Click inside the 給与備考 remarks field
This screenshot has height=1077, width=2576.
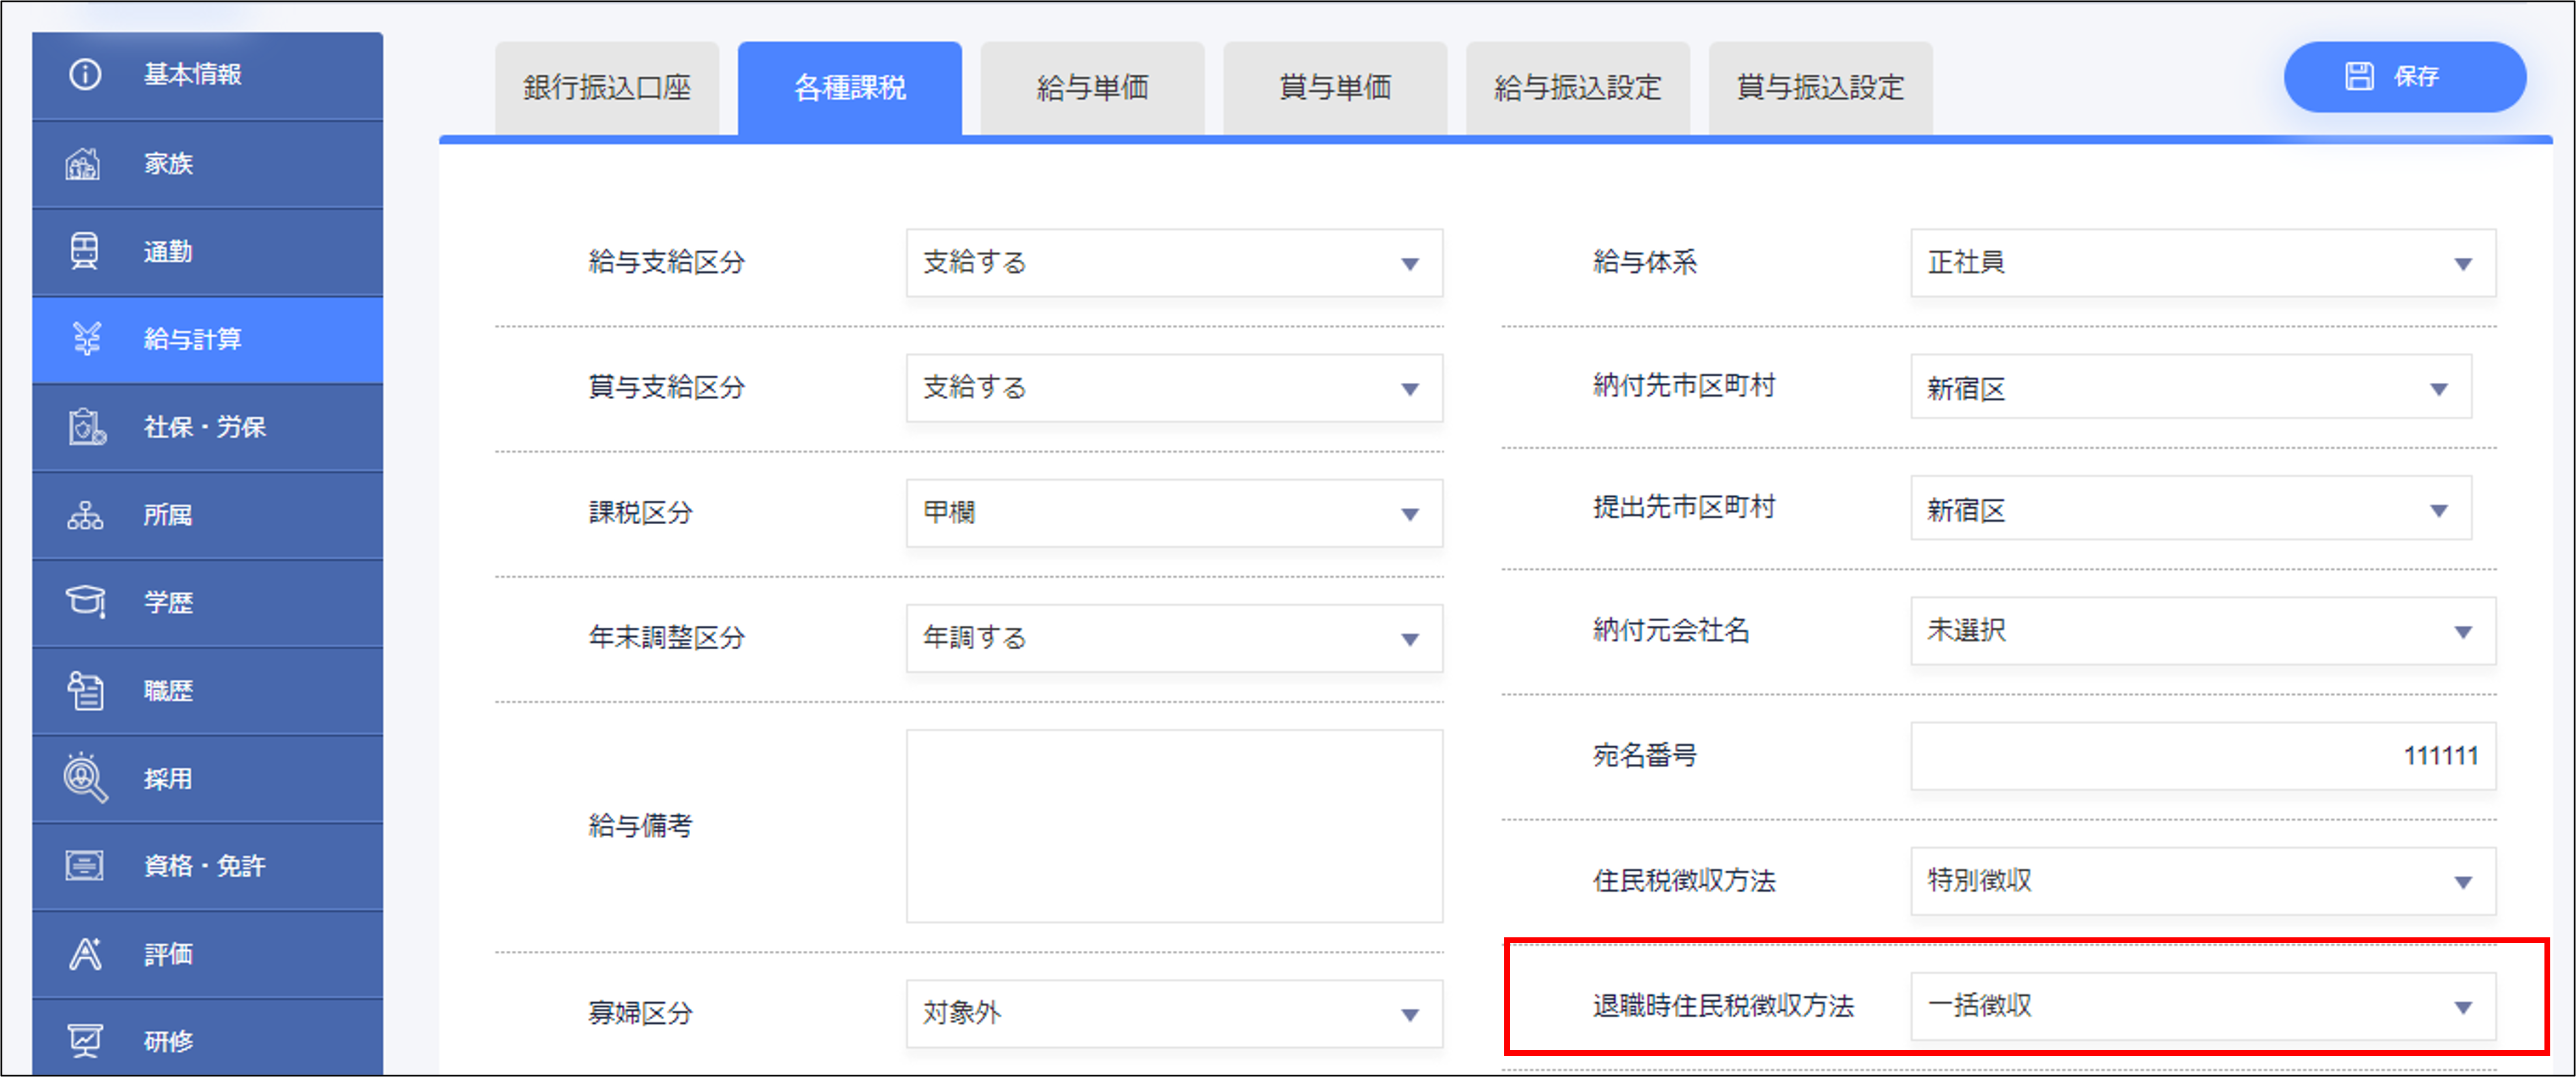[x=1174, y=825]
